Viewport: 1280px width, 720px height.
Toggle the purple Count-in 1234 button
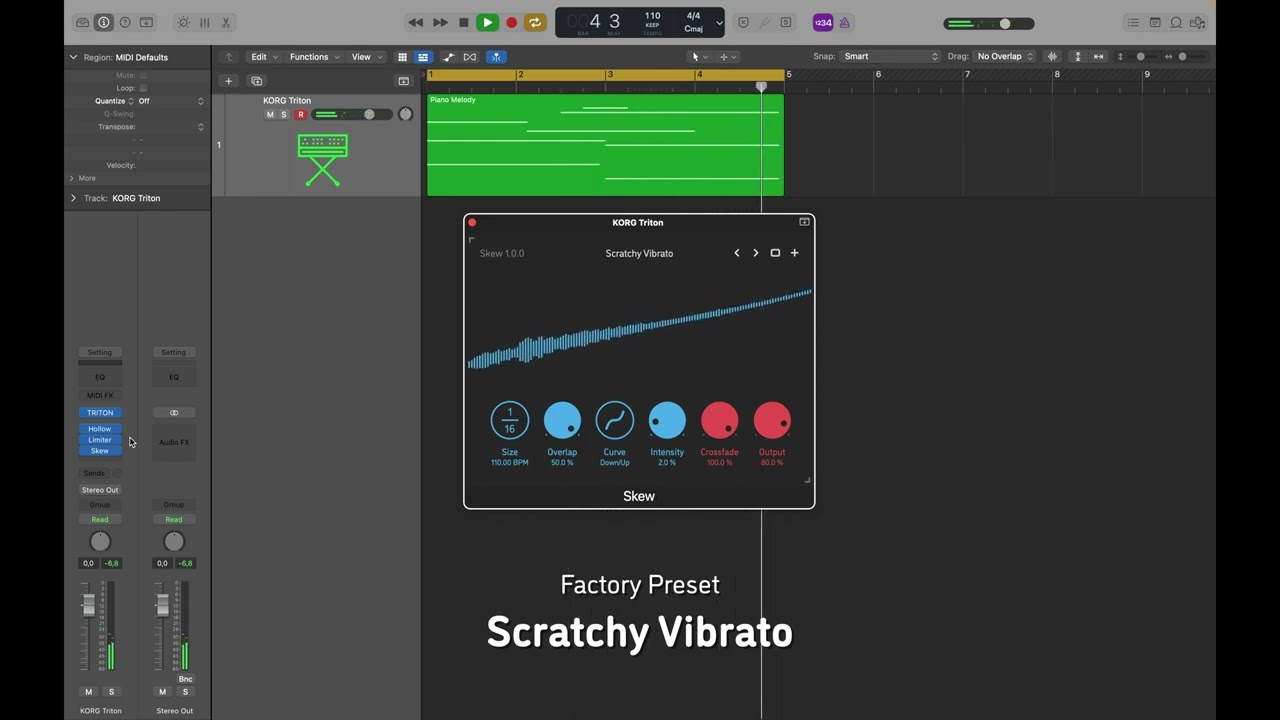click(x=822, y=22)
